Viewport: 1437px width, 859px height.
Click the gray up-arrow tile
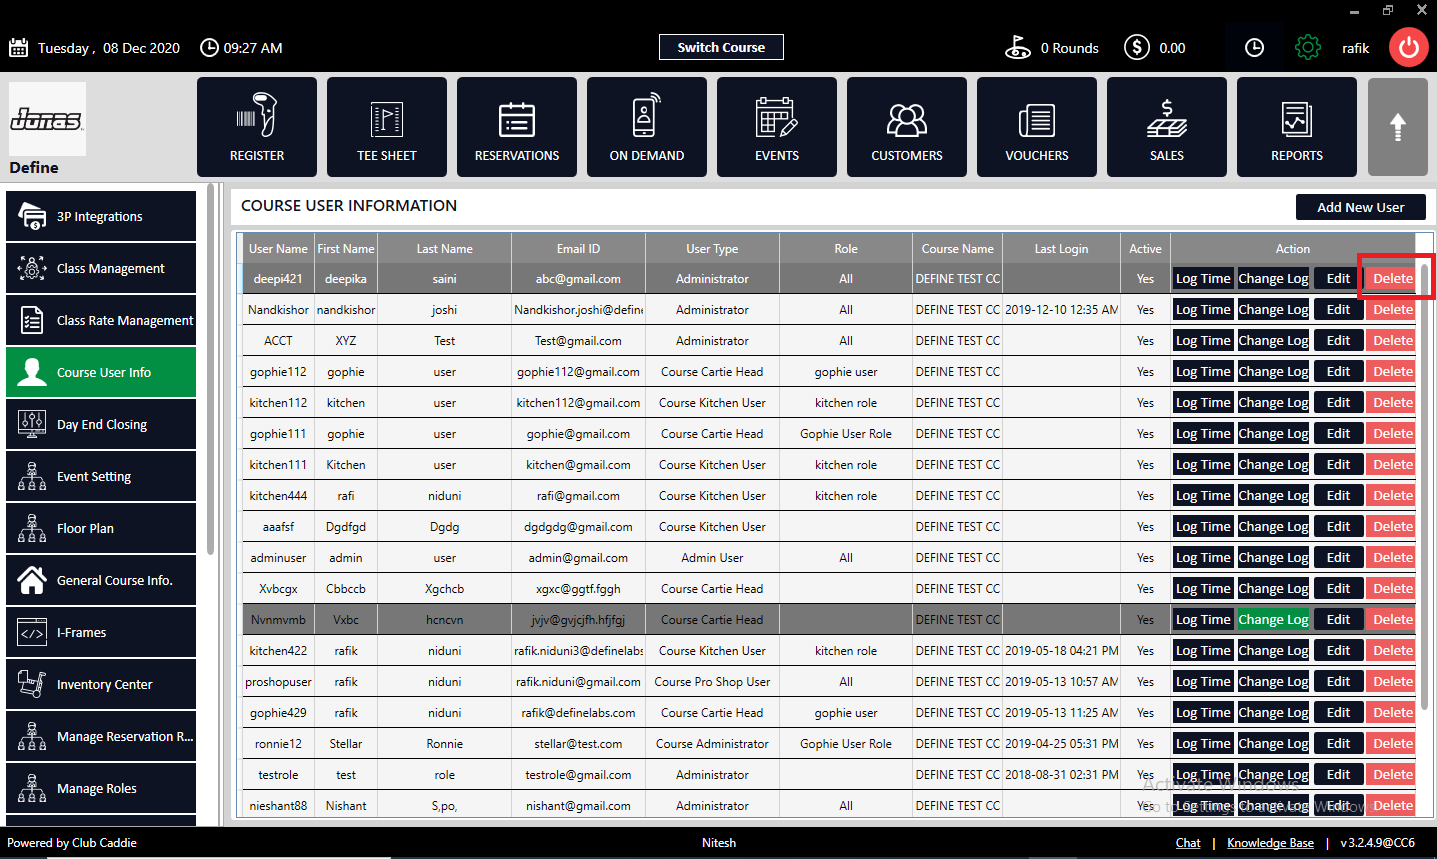point(1398,127)
